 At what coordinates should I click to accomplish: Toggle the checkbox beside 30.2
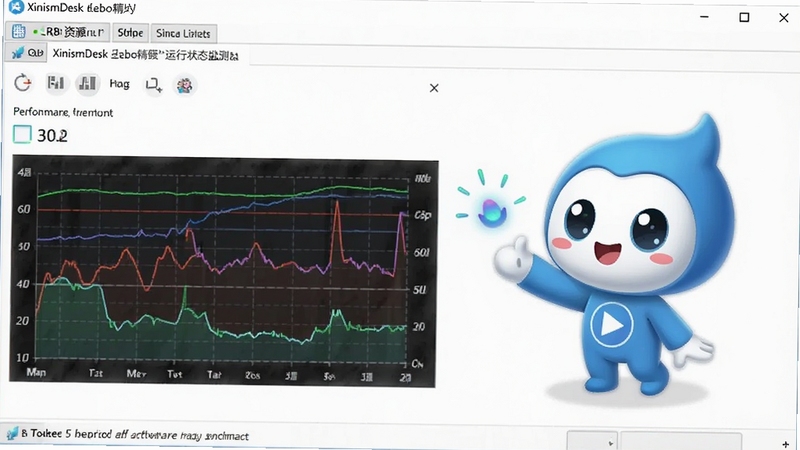[x=22, y=135]
